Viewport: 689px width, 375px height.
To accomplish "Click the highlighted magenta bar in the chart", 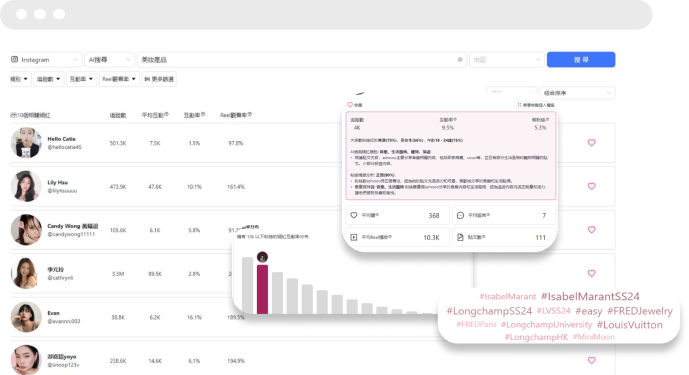I will 262,289.
